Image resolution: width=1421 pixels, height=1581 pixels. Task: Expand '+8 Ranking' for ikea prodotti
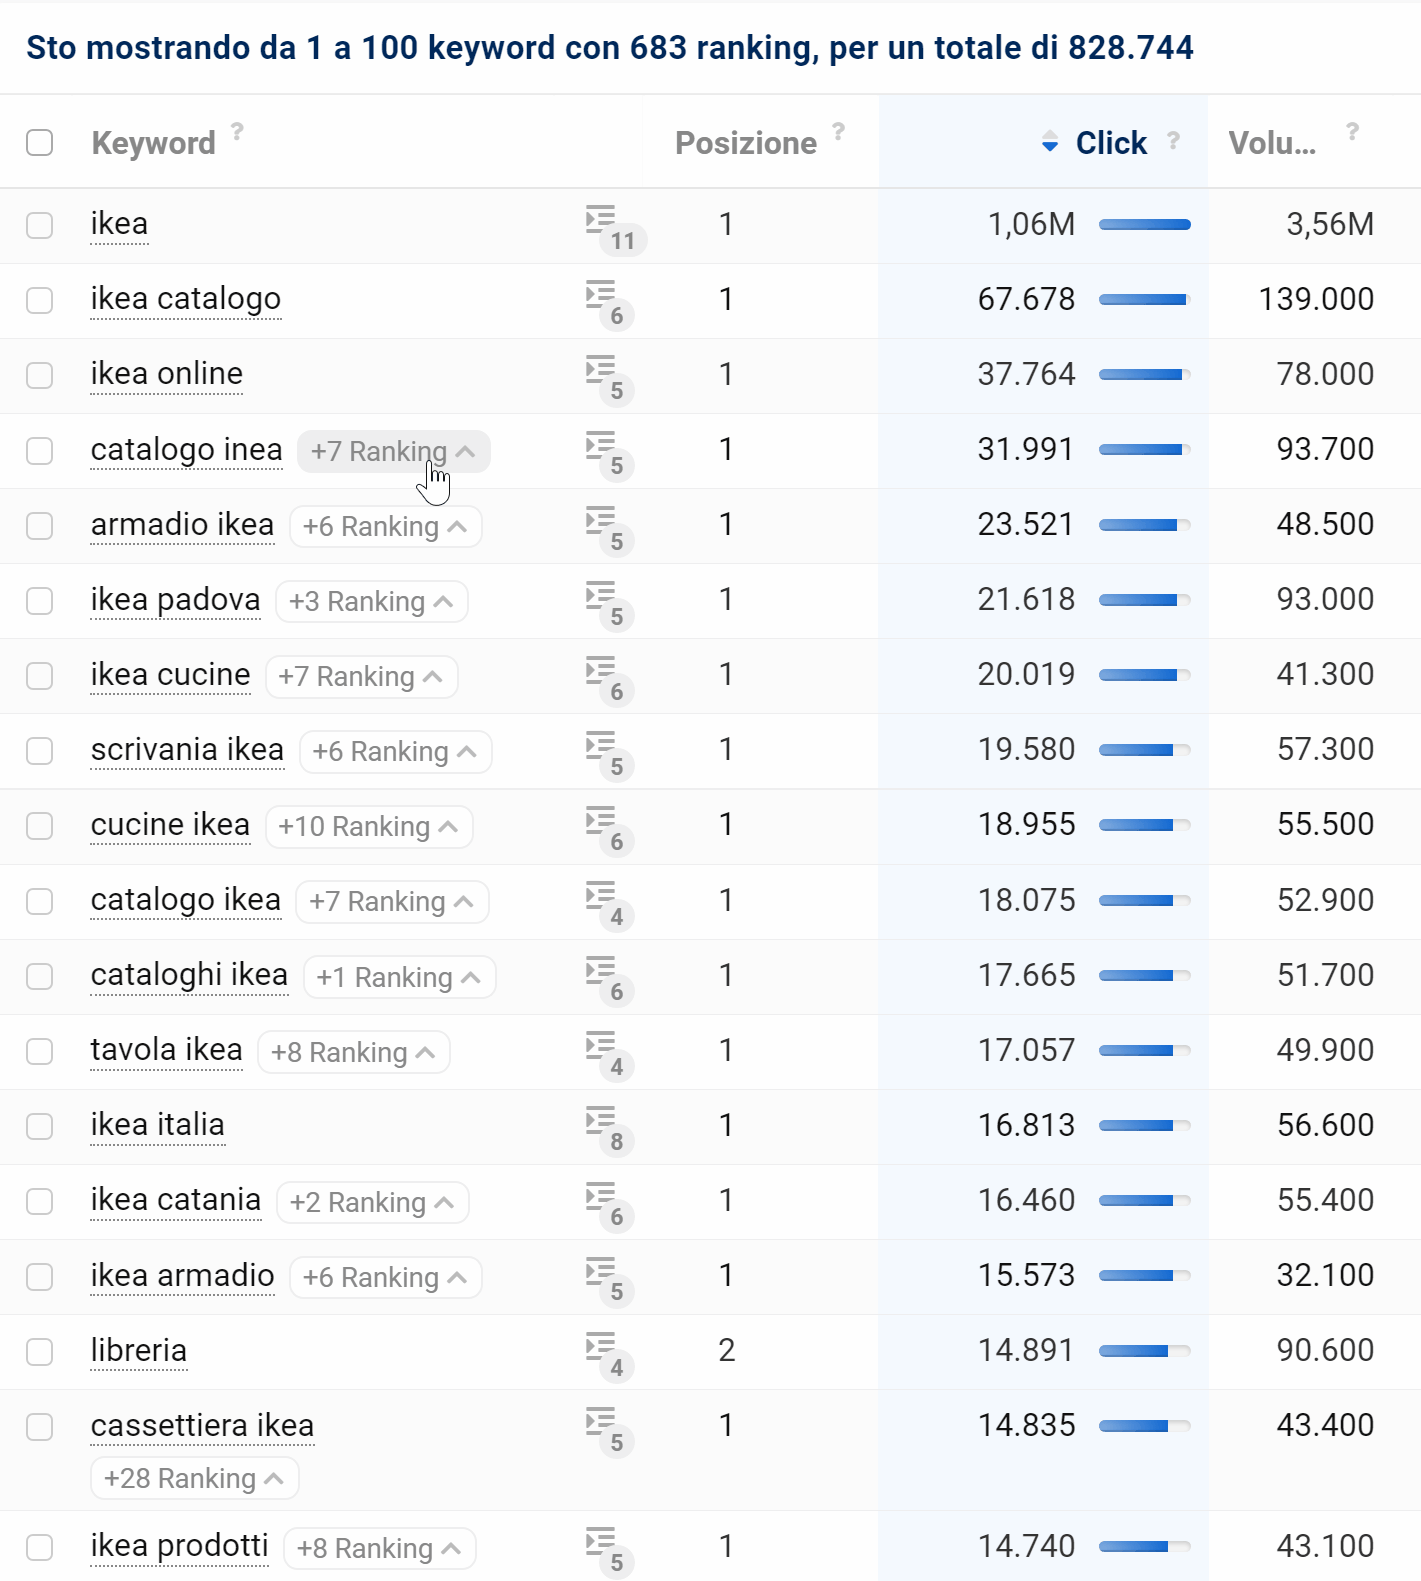(379, 1548)
